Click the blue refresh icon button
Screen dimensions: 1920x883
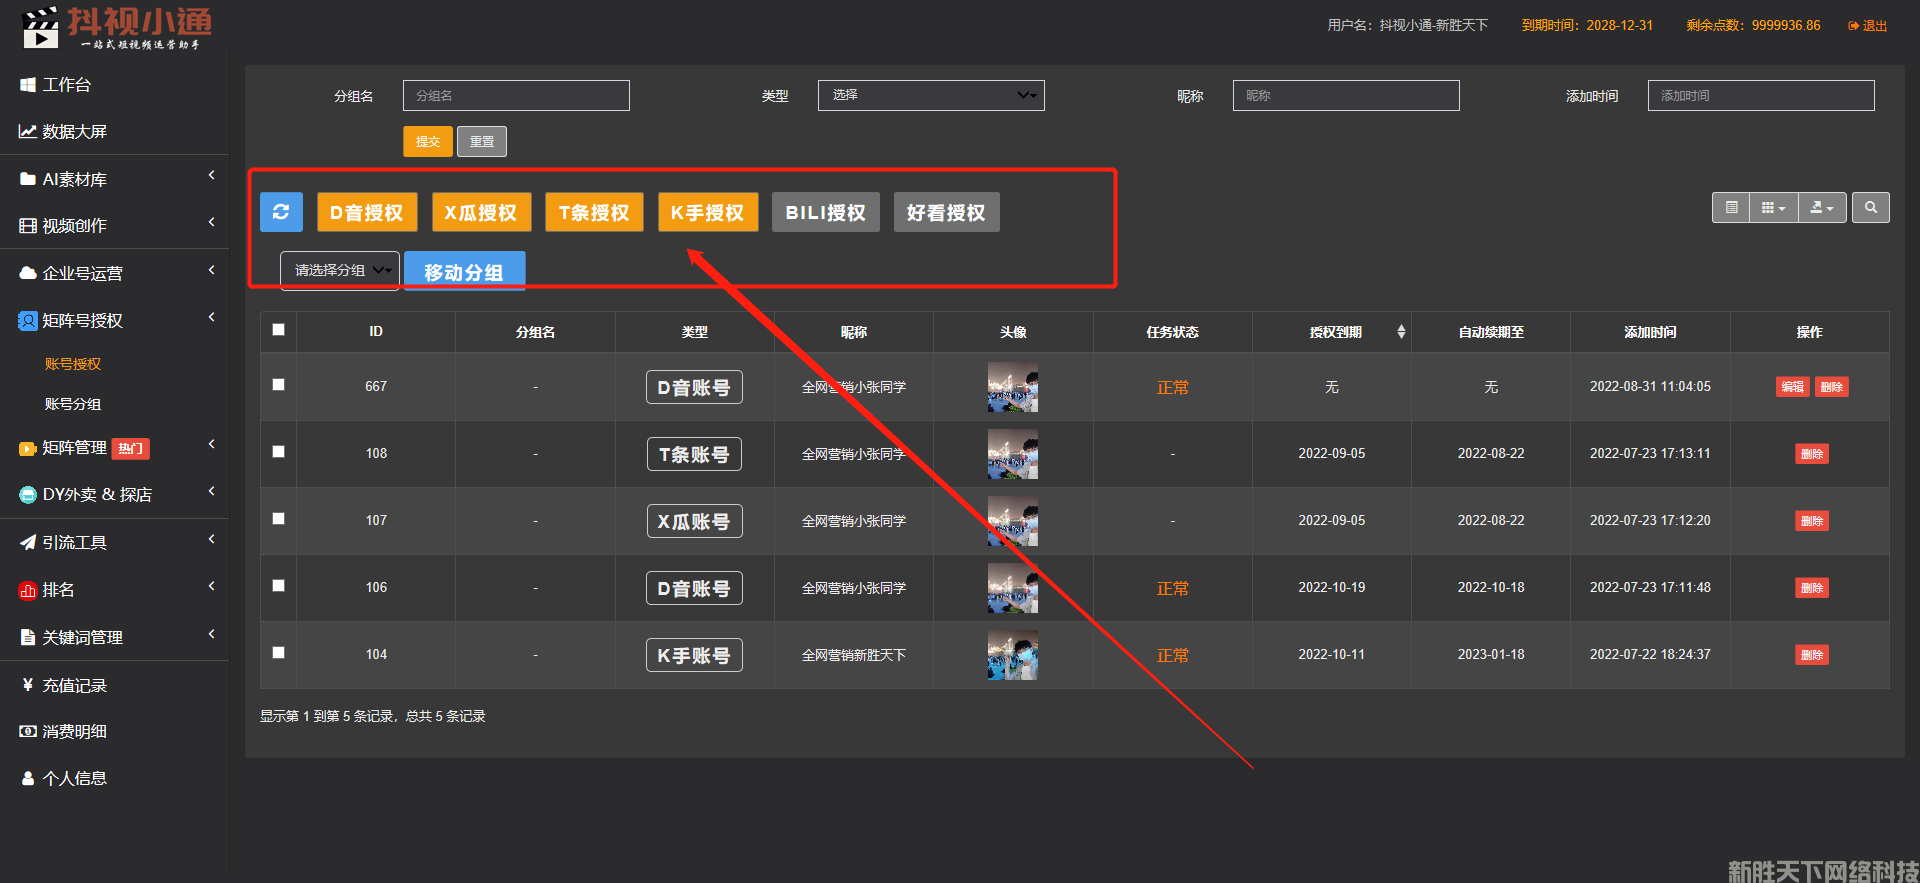point(281,212)
